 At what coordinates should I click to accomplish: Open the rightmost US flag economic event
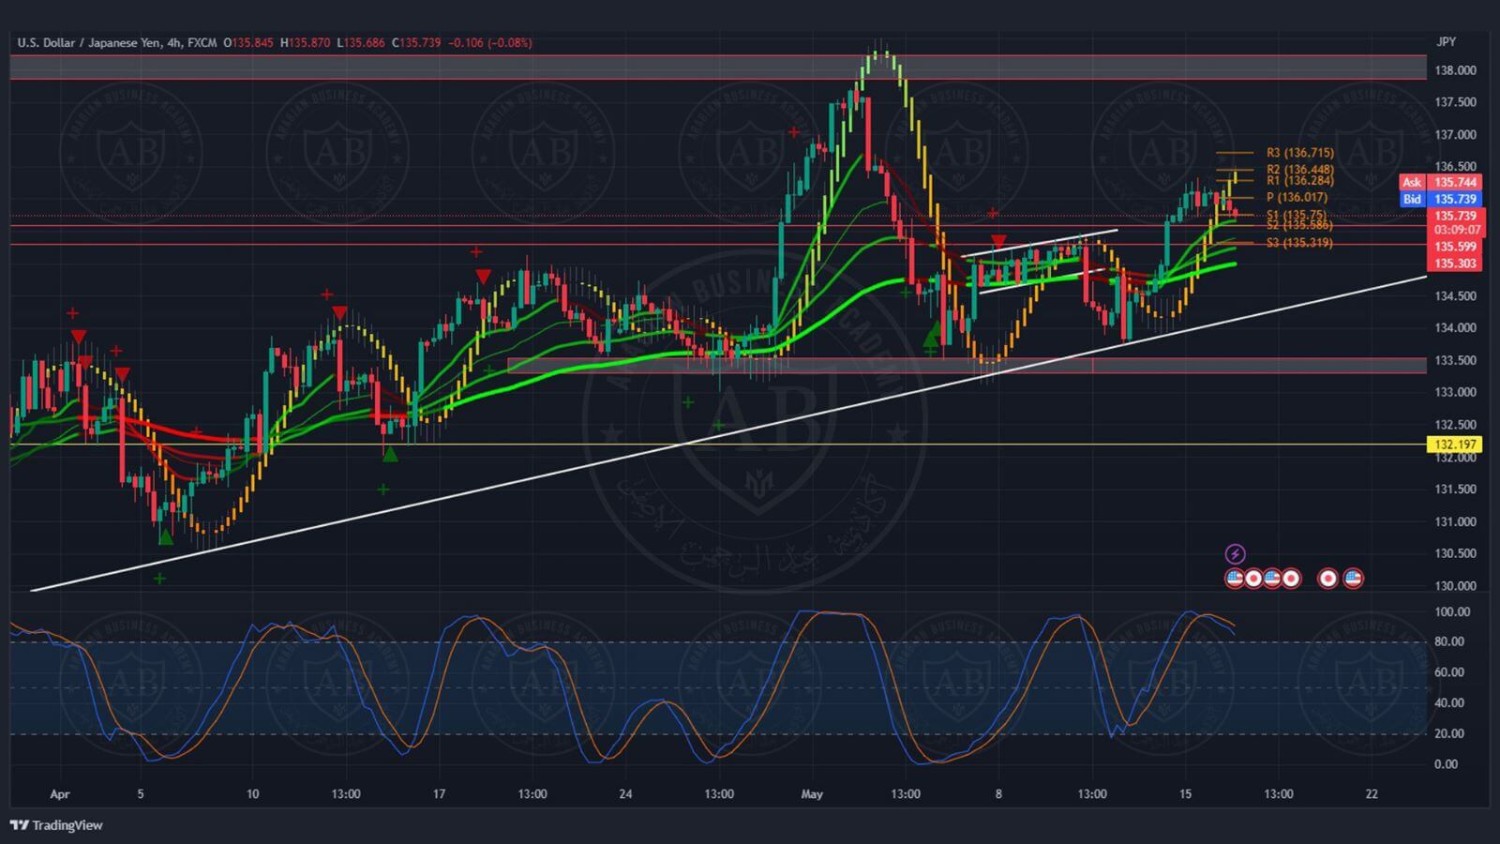click(x=1353, y=578)
